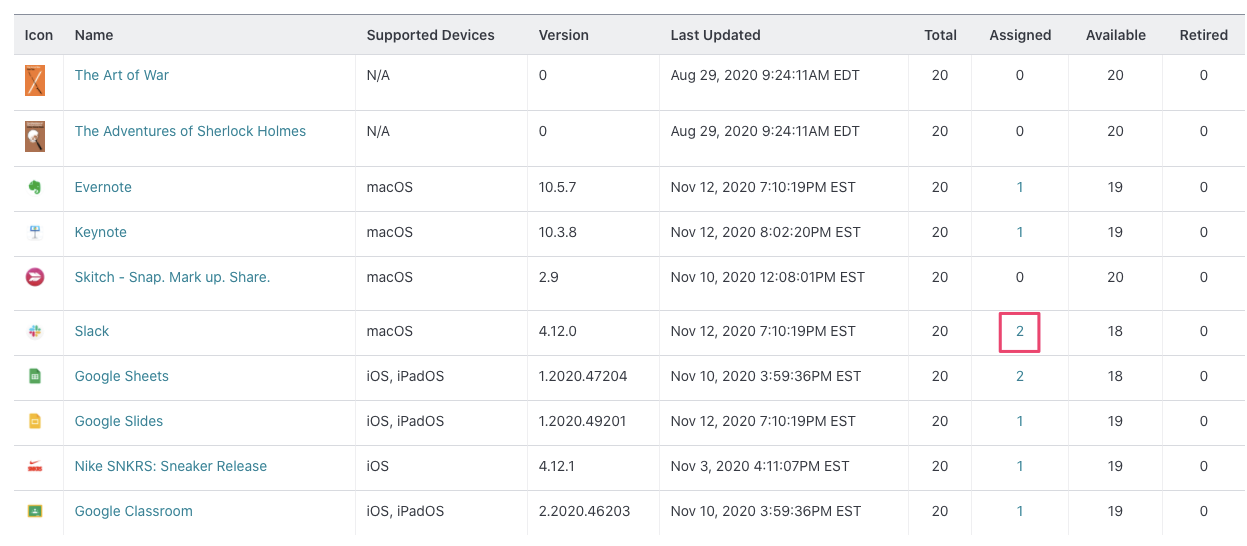Click the Evernote elephant icon

point(35,187)
